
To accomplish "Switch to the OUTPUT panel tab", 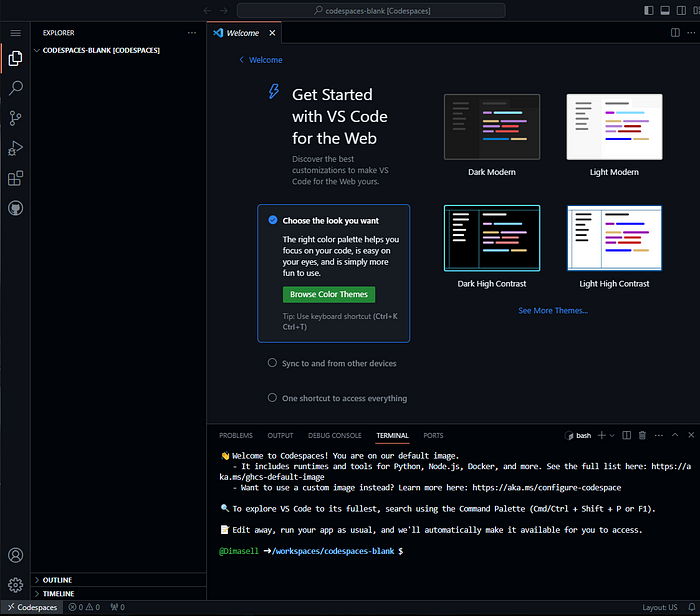I will 280,435.
